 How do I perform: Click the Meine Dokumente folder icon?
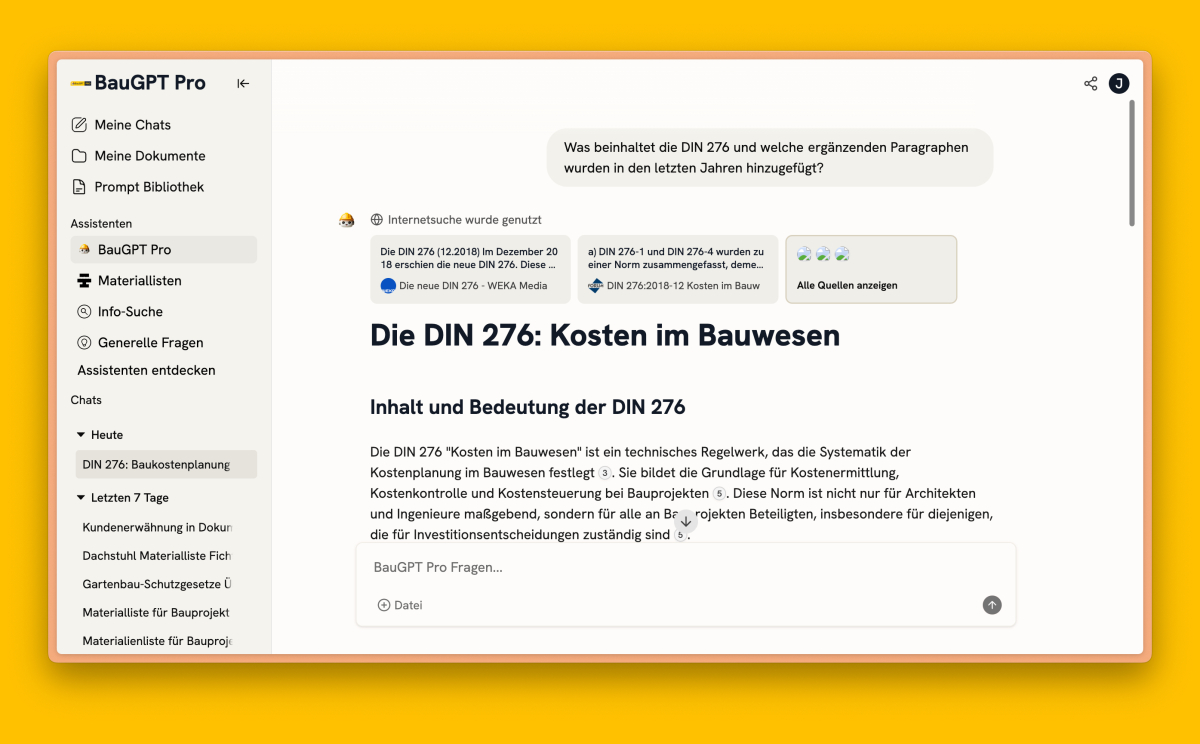click(x=79, y=156)
